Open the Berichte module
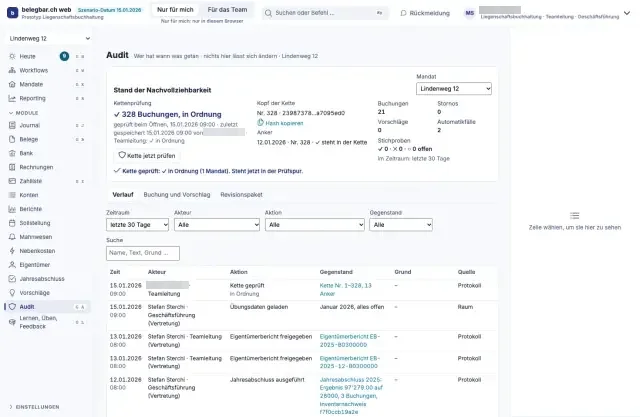 click(x=47, y=209)
